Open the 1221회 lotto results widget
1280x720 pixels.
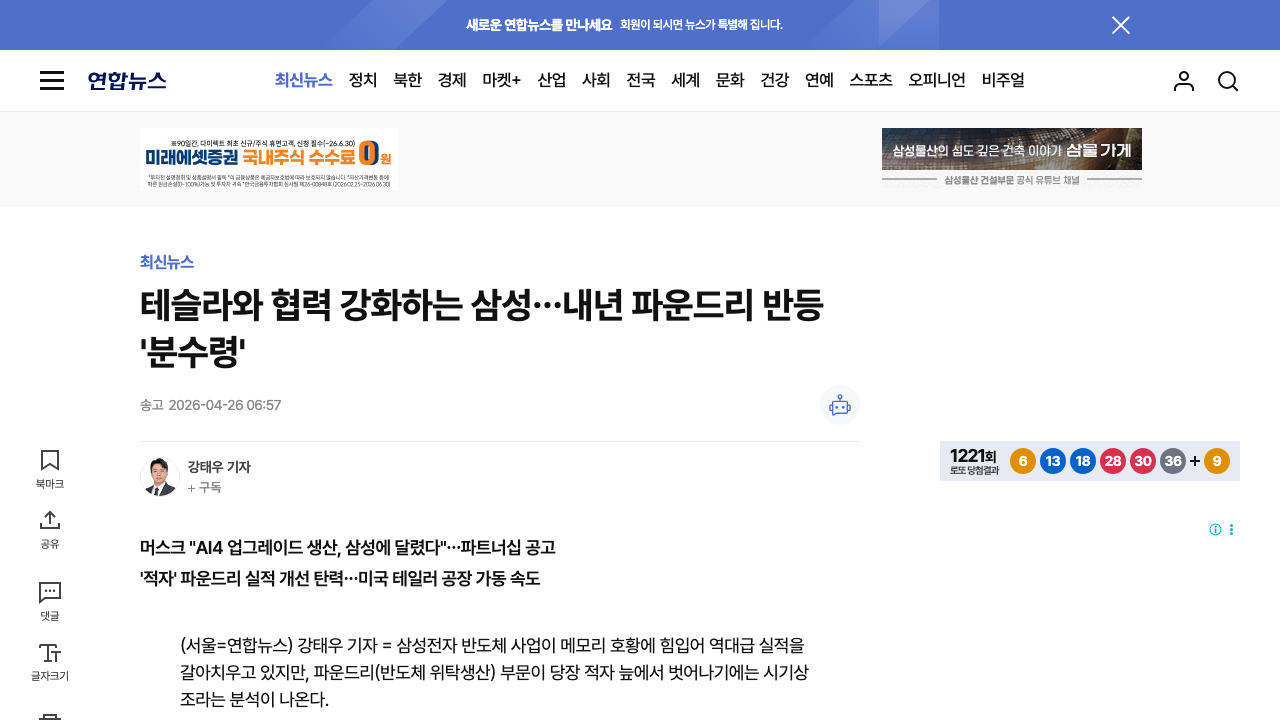(1090, 461)
